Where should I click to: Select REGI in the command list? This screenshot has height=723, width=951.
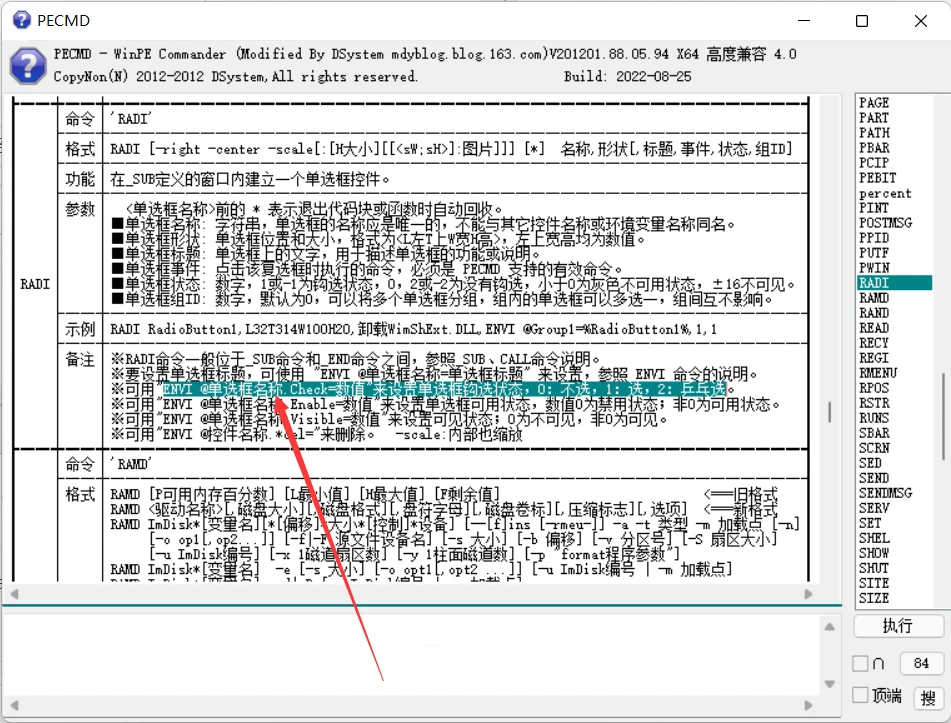click(x=873, y=358)
